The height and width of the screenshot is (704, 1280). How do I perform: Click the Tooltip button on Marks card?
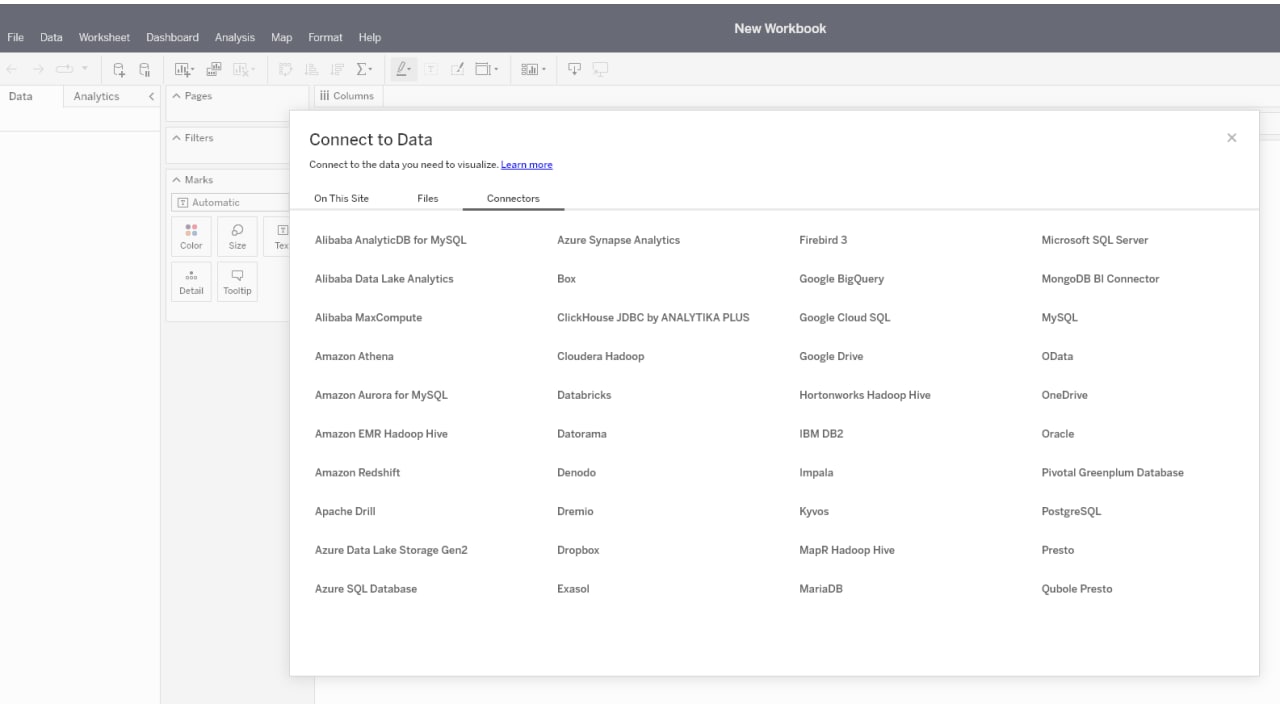(x=237, y=282)
